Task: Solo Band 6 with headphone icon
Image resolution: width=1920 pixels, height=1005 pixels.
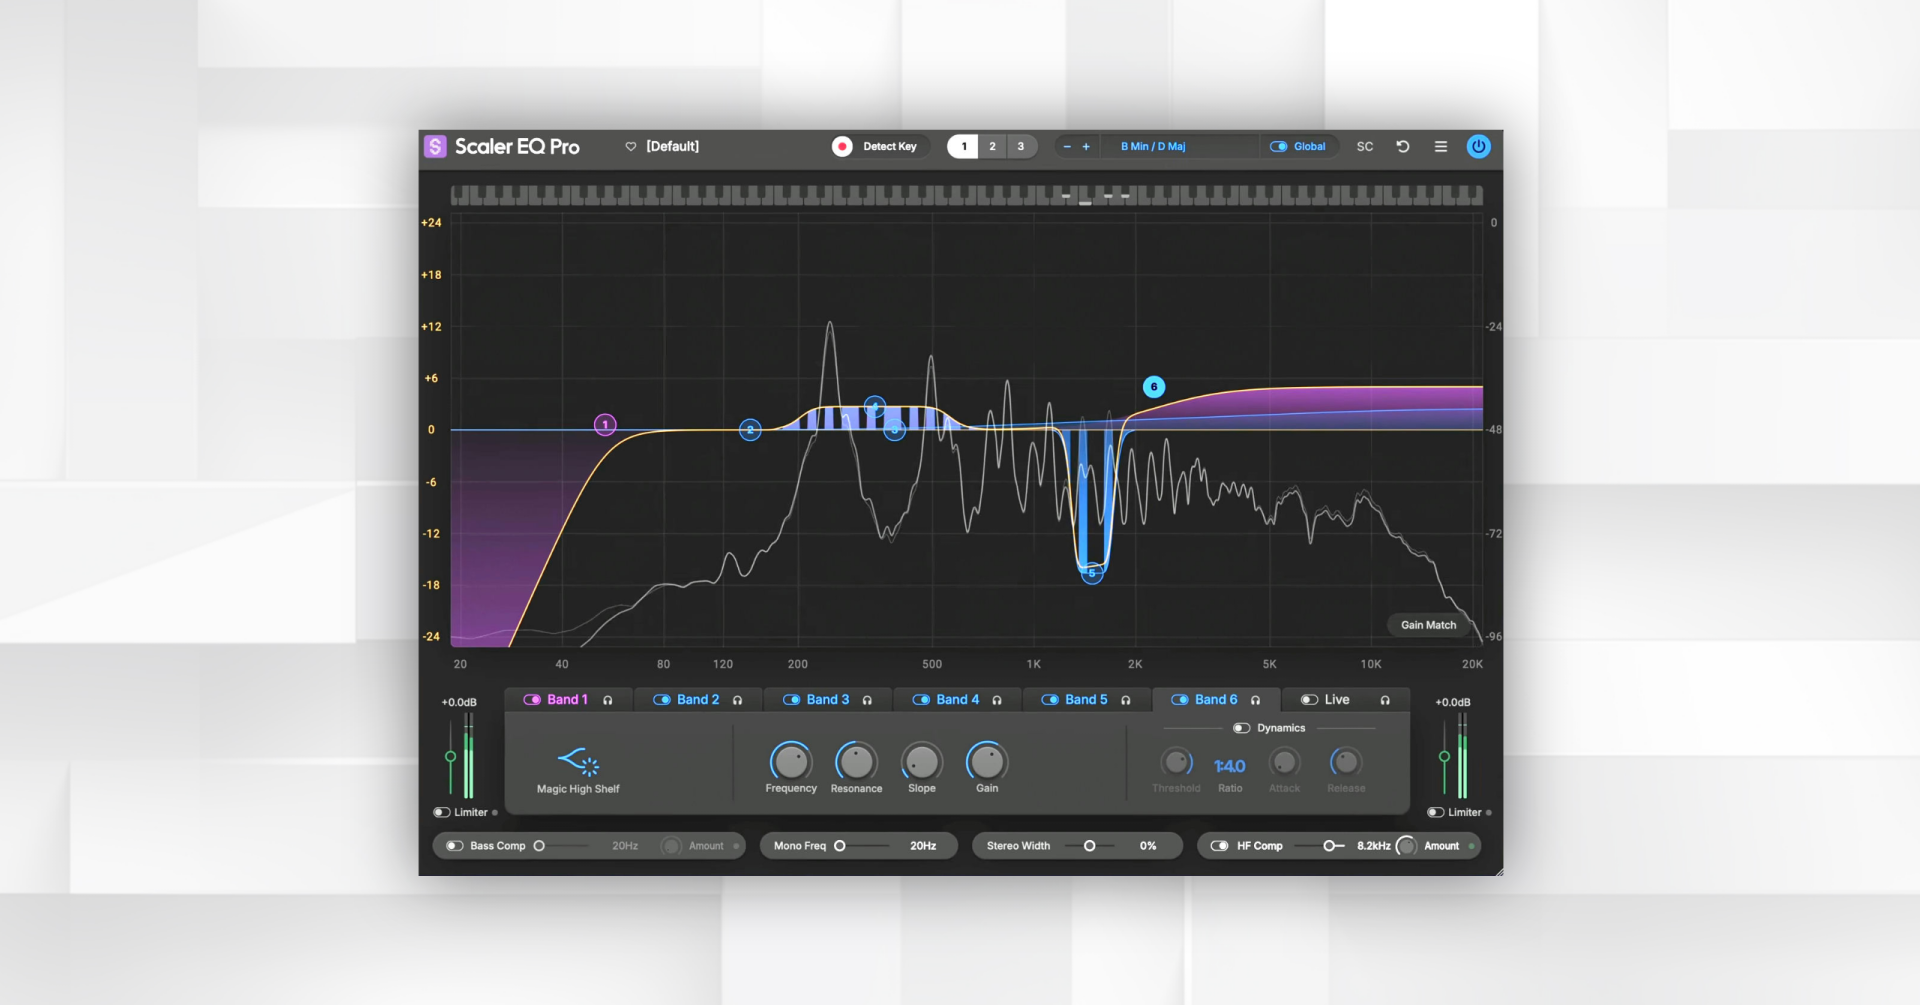Action: tap(1256, 700)
